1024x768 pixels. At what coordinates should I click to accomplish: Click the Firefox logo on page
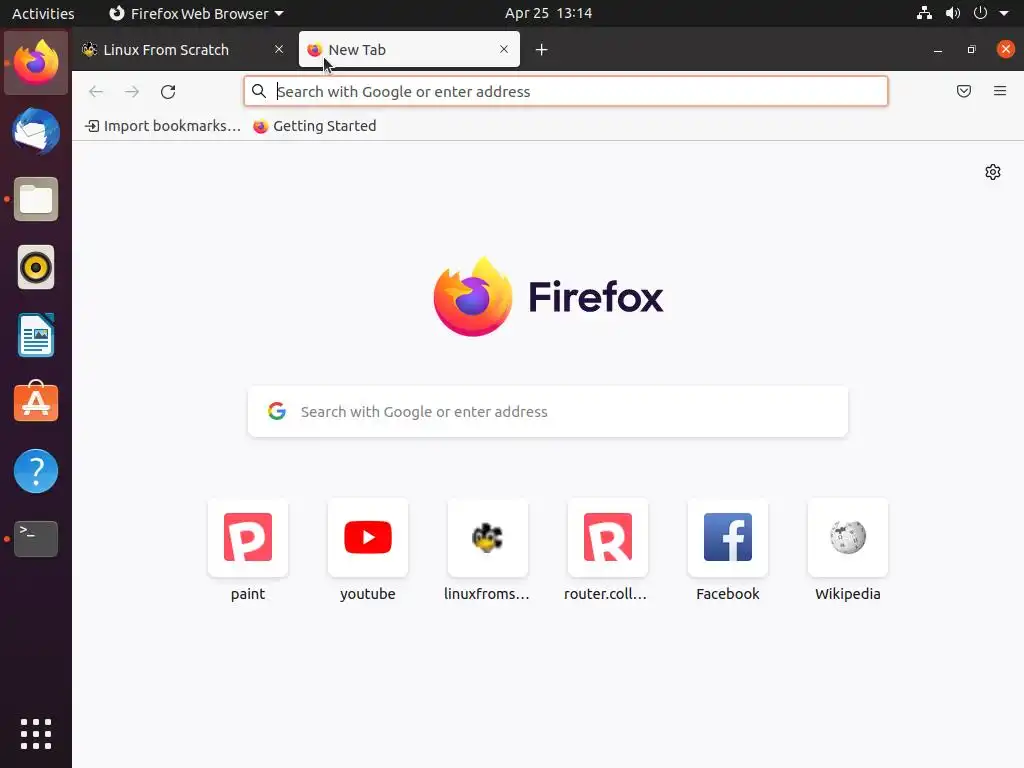pyautogui.click(x=549, y=297)
